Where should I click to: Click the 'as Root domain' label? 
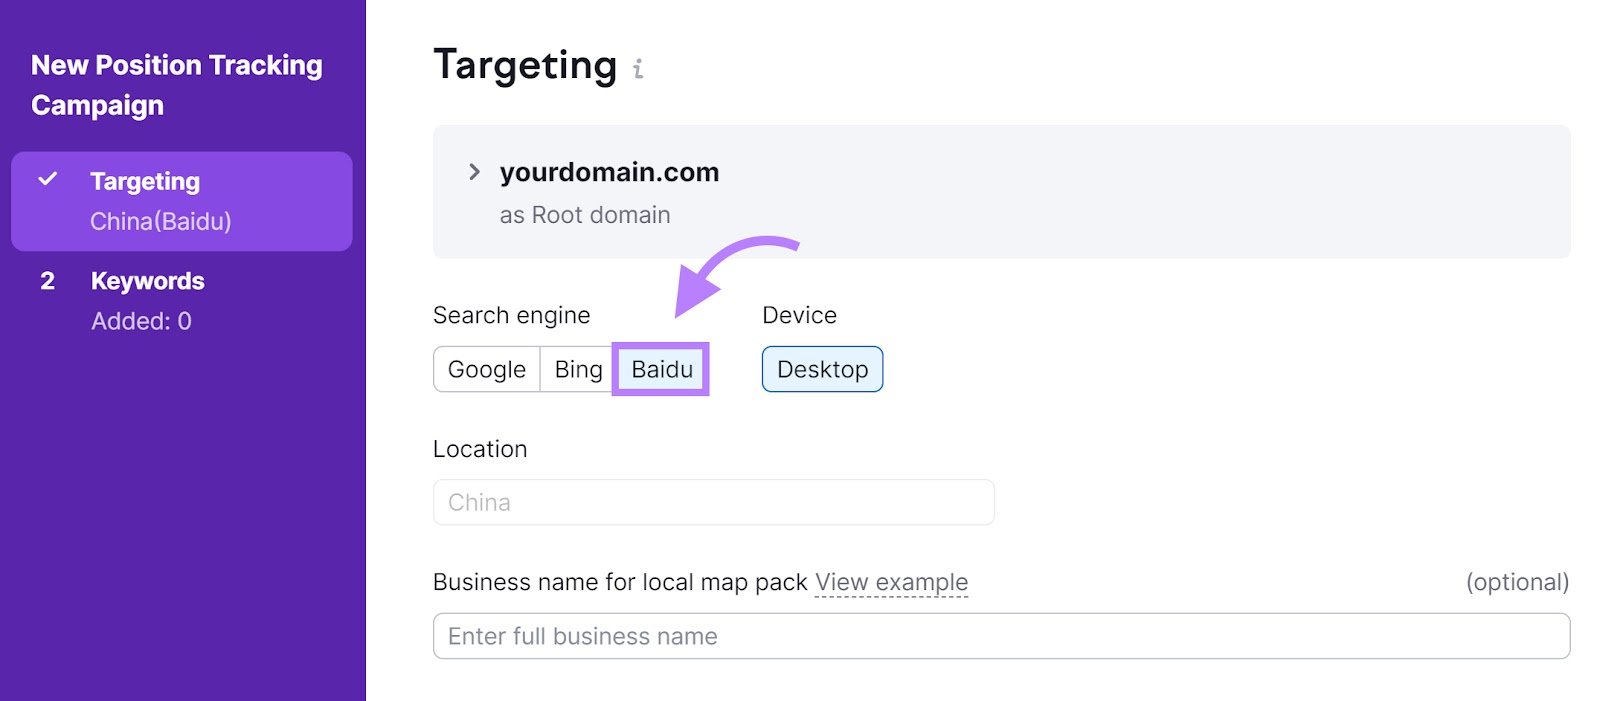[x=585, y=215]
